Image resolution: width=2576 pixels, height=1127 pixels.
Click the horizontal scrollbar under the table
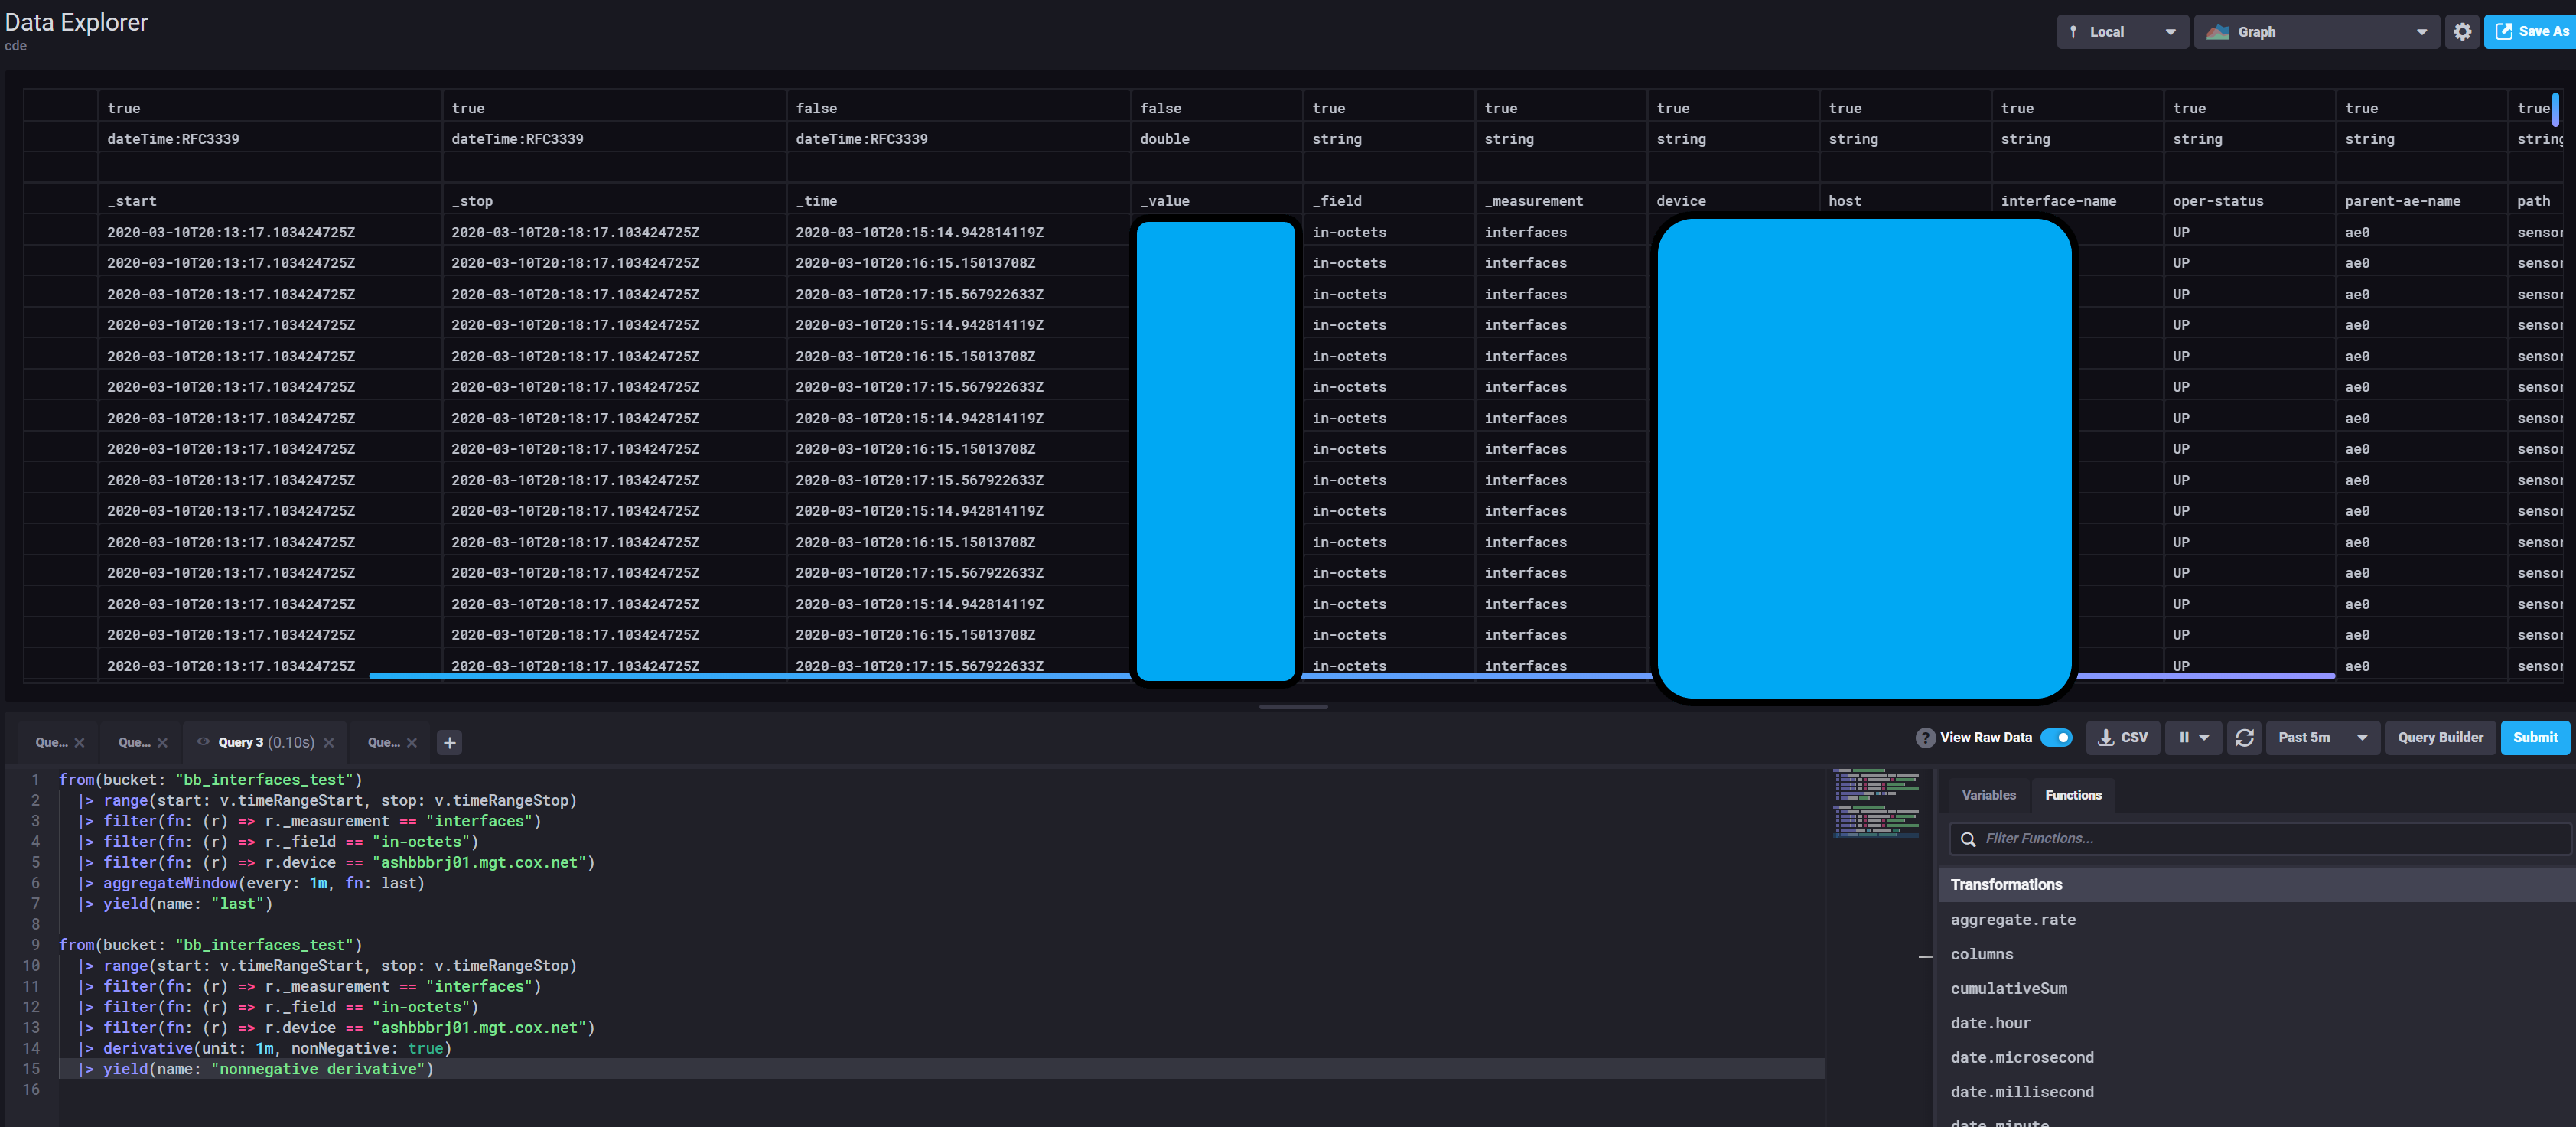[750, 677]
